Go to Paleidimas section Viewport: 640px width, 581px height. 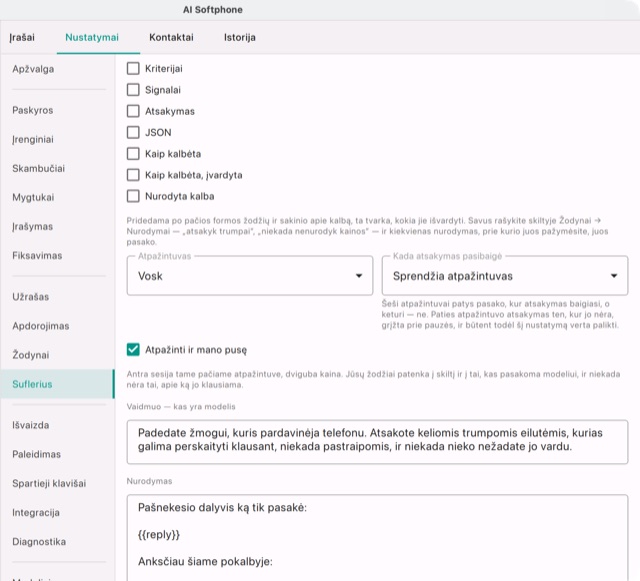click(57, 454)
